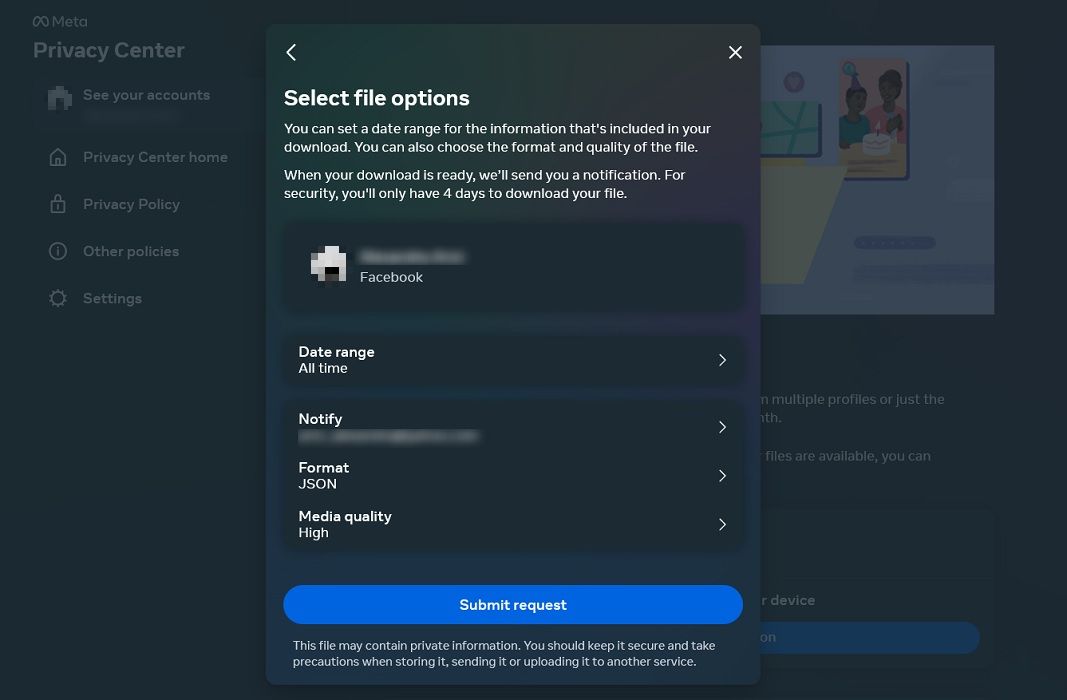Click the back arrow in the dialog

291,52
